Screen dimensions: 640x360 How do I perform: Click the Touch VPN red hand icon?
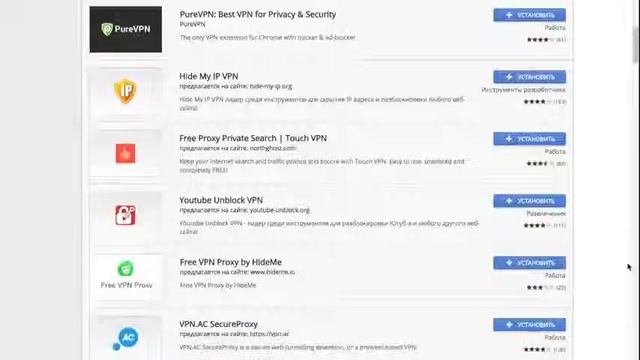pyautogui.click(x=125, y=153)
